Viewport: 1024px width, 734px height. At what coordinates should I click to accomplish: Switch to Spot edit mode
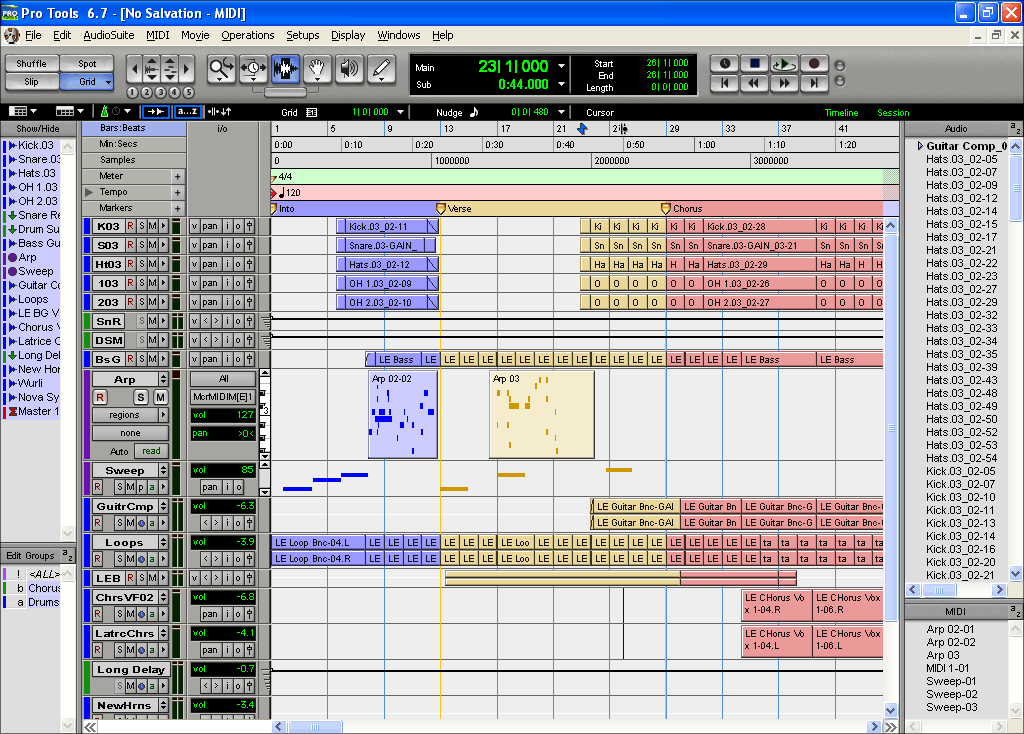(87, 63)
